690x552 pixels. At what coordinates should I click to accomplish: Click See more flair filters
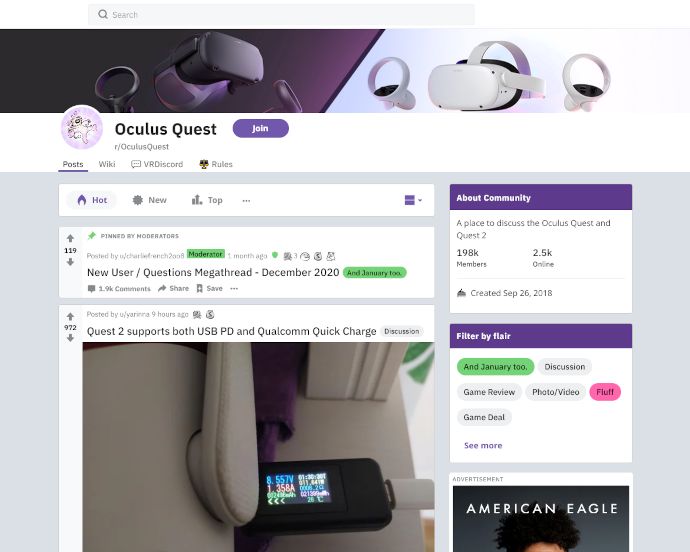click(x=483, y=445)
